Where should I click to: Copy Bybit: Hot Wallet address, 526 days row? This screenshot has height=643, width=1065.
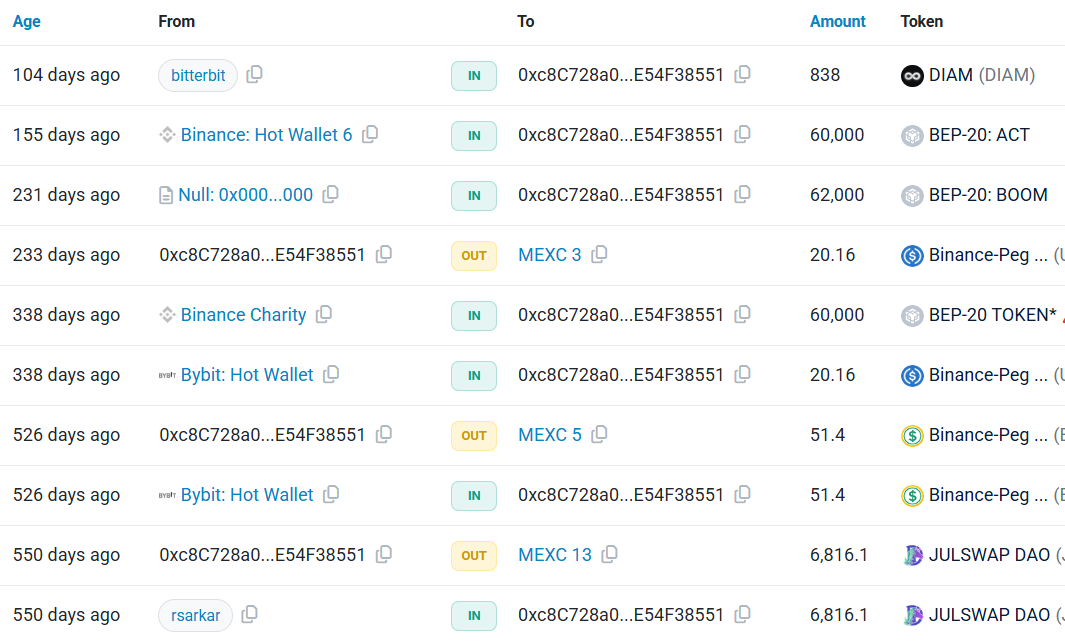coord(331,494)
